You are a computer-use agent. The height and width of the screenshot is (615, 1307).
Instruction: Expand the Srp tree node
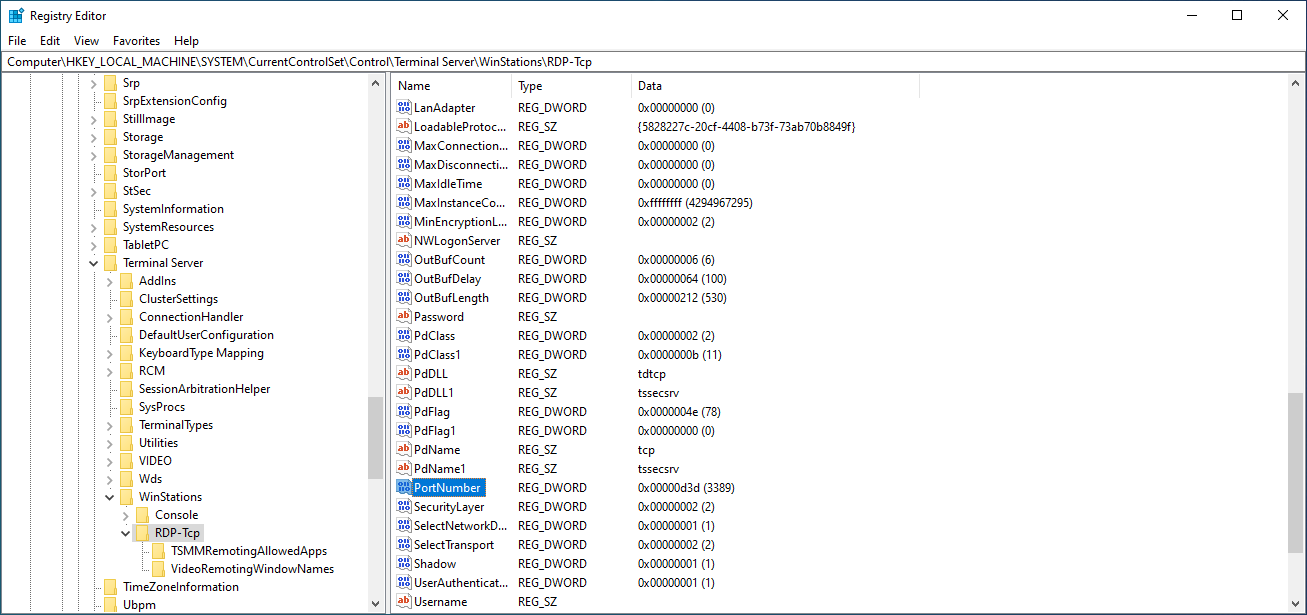(93, 83)
